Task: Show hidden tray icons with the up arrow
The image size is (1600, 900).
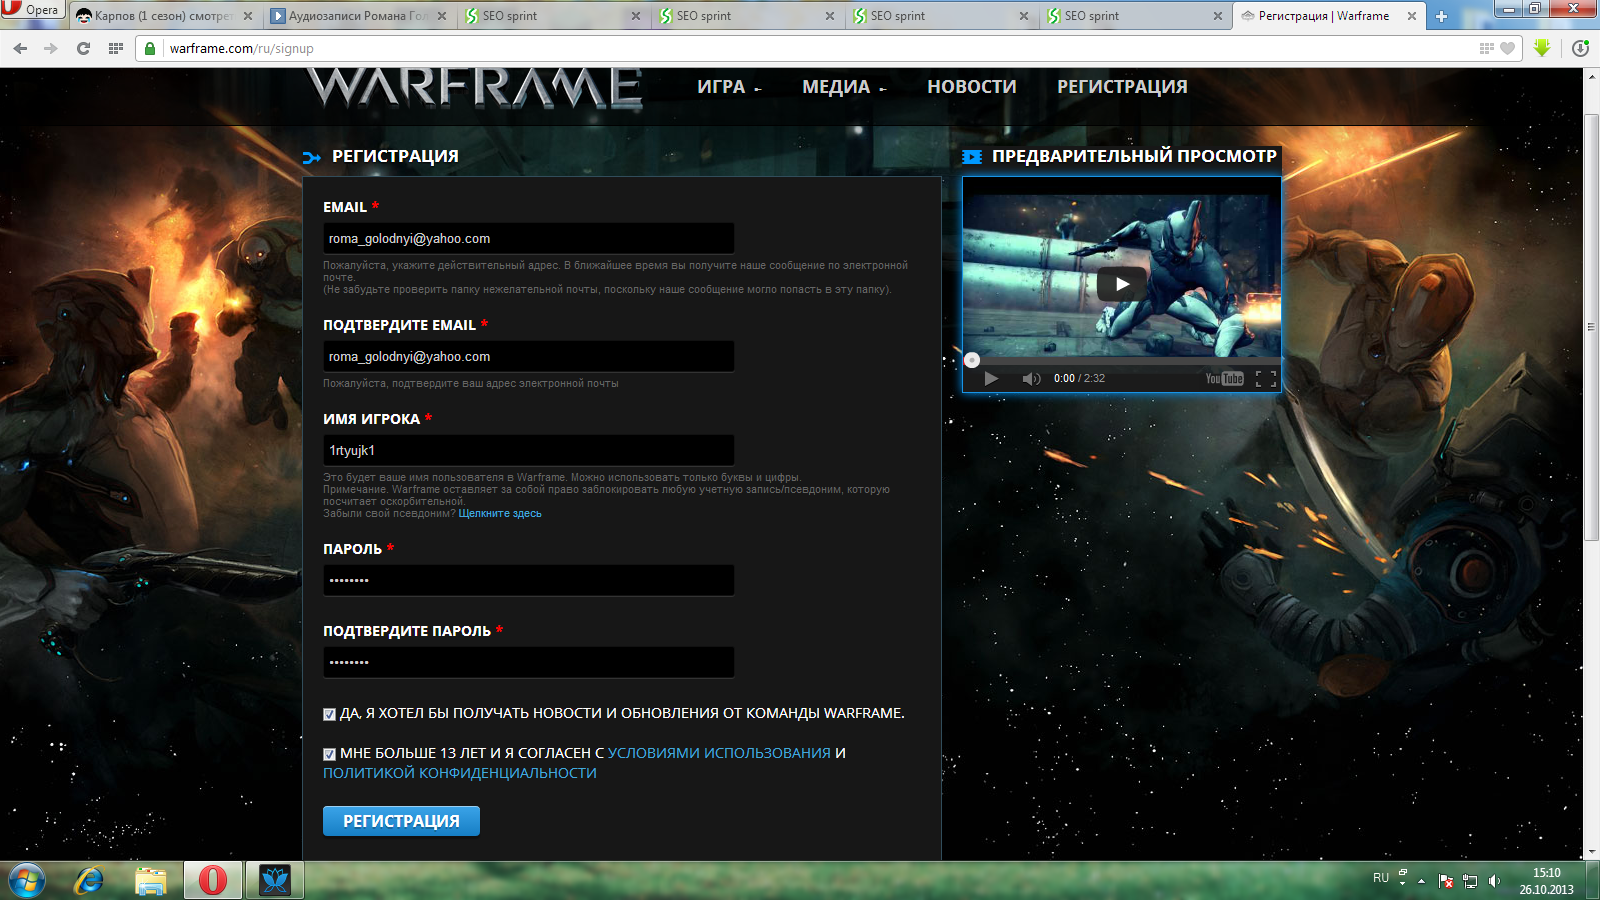Action: coord(1421,881)
